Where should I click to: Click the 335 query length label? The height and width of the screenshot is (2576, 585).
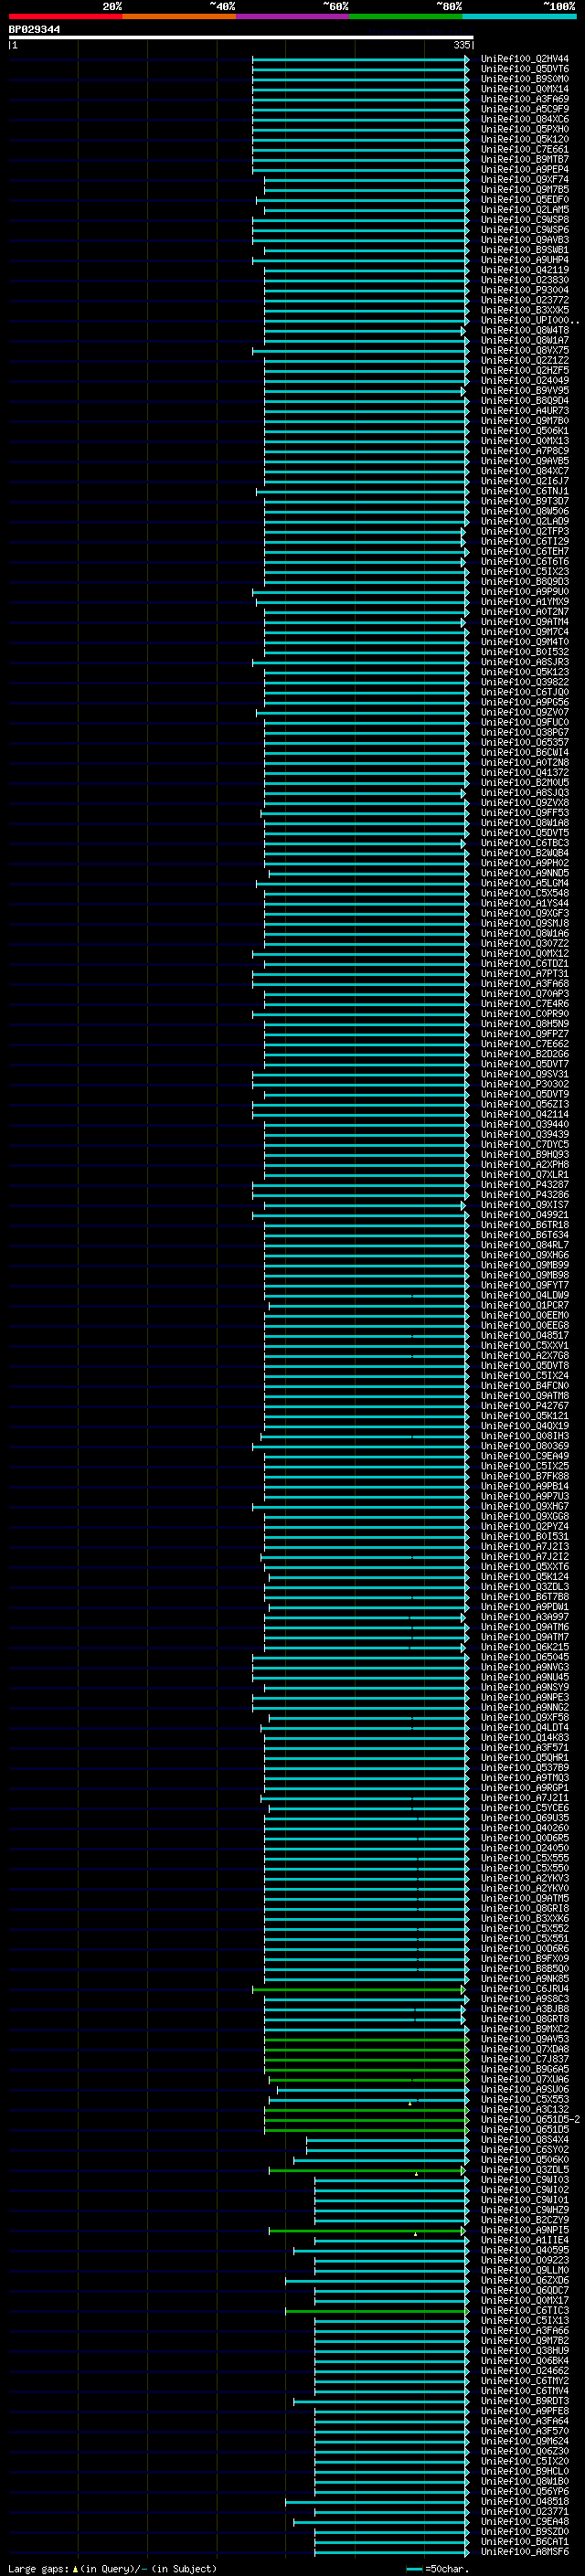[461, 45]
